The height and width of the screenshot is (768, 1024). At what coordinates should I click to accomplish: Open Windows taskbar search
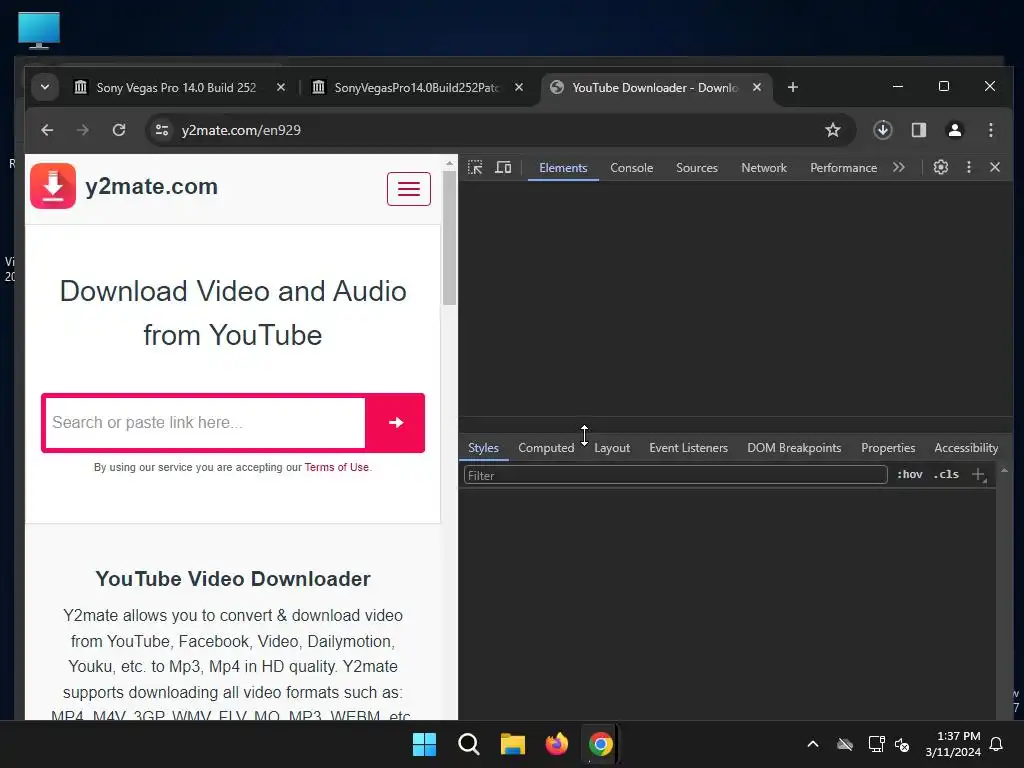point(469,744)
